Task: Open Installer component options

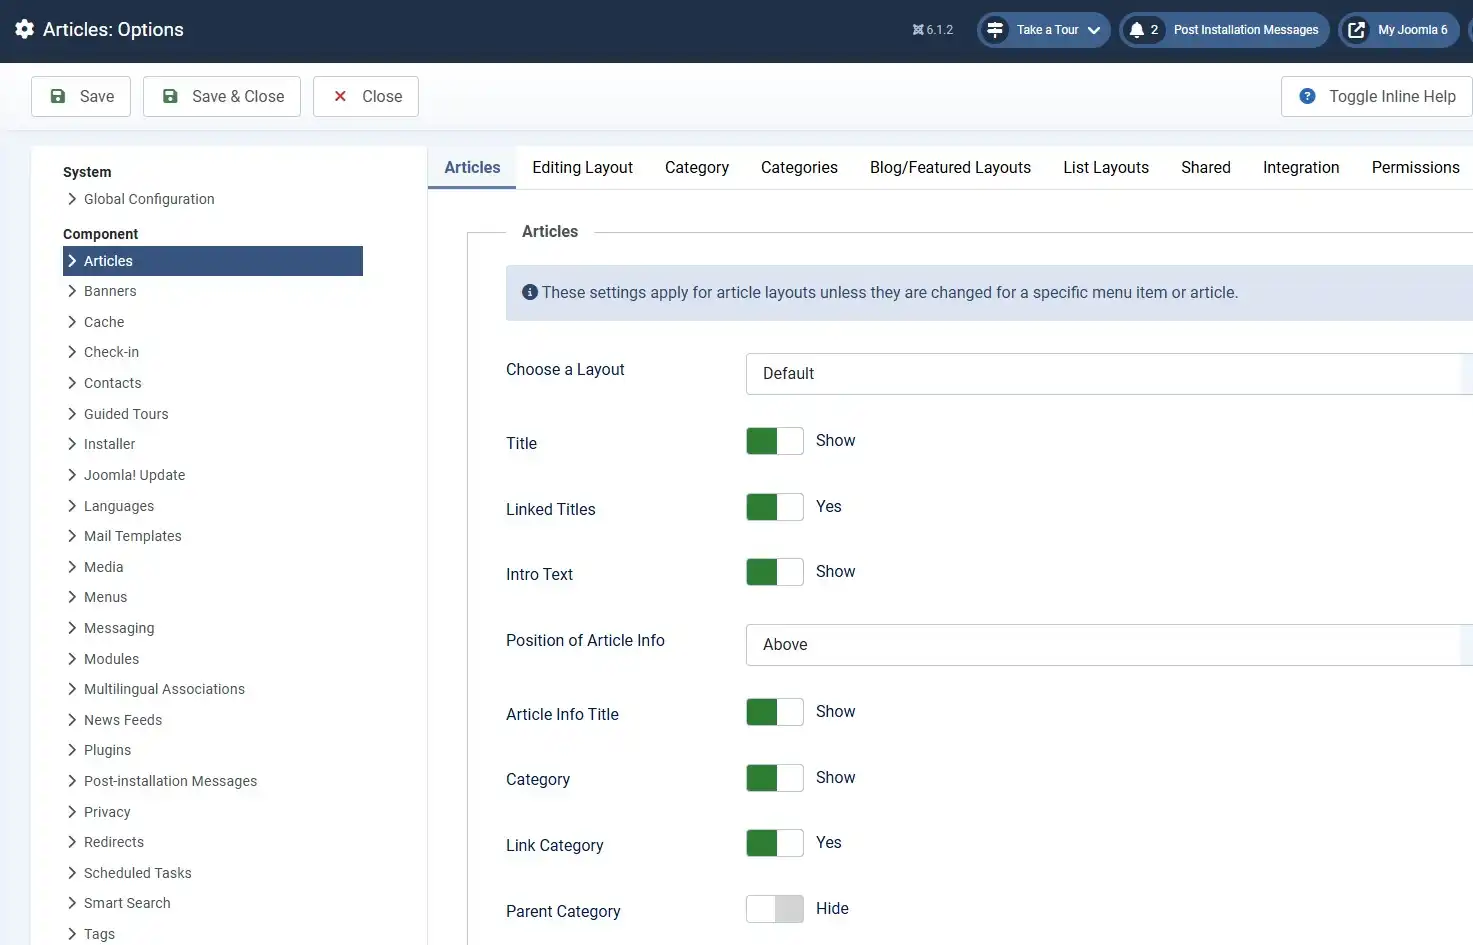Action: point(109,444)
